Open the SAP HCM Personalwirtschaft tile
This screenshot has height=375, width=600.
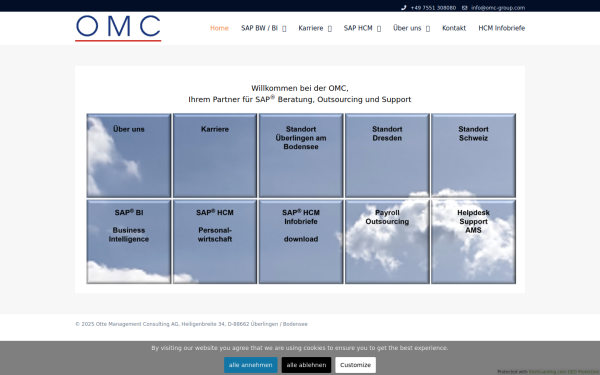215,242
